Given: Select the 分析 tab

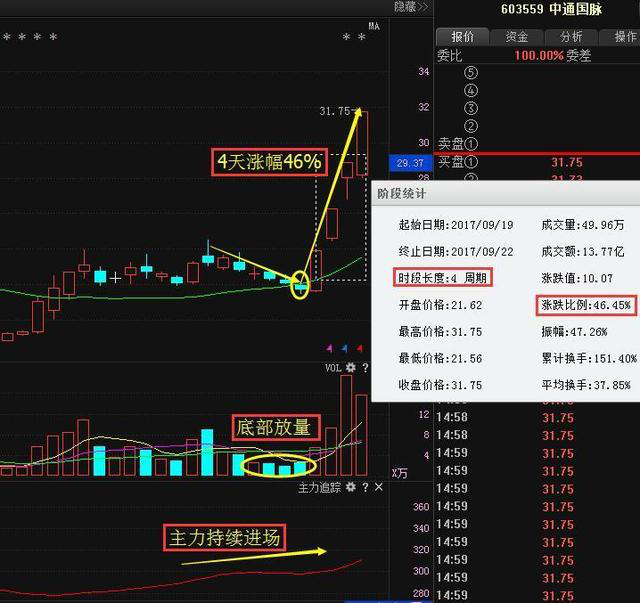Looking at the screenshot, I should [571, 36].
